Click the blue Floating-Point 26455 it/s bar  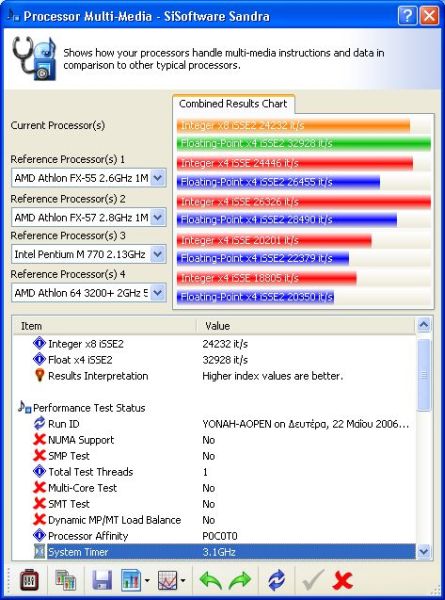pos(278,182)
